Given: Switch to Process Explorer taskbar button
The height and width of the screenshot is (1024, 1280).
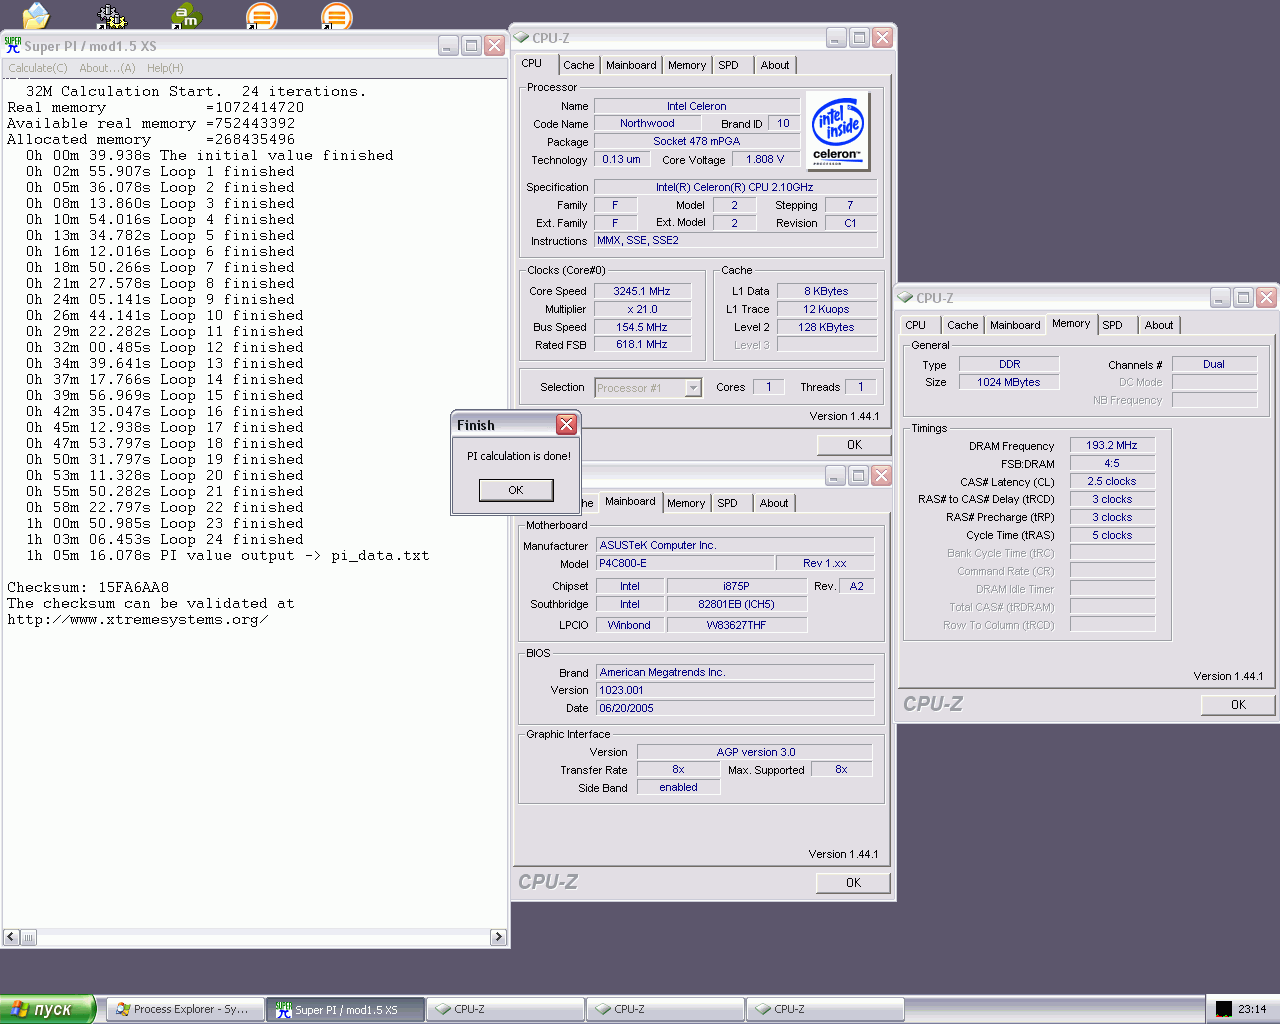Looking at the screenshot, I should (185, 1010).
